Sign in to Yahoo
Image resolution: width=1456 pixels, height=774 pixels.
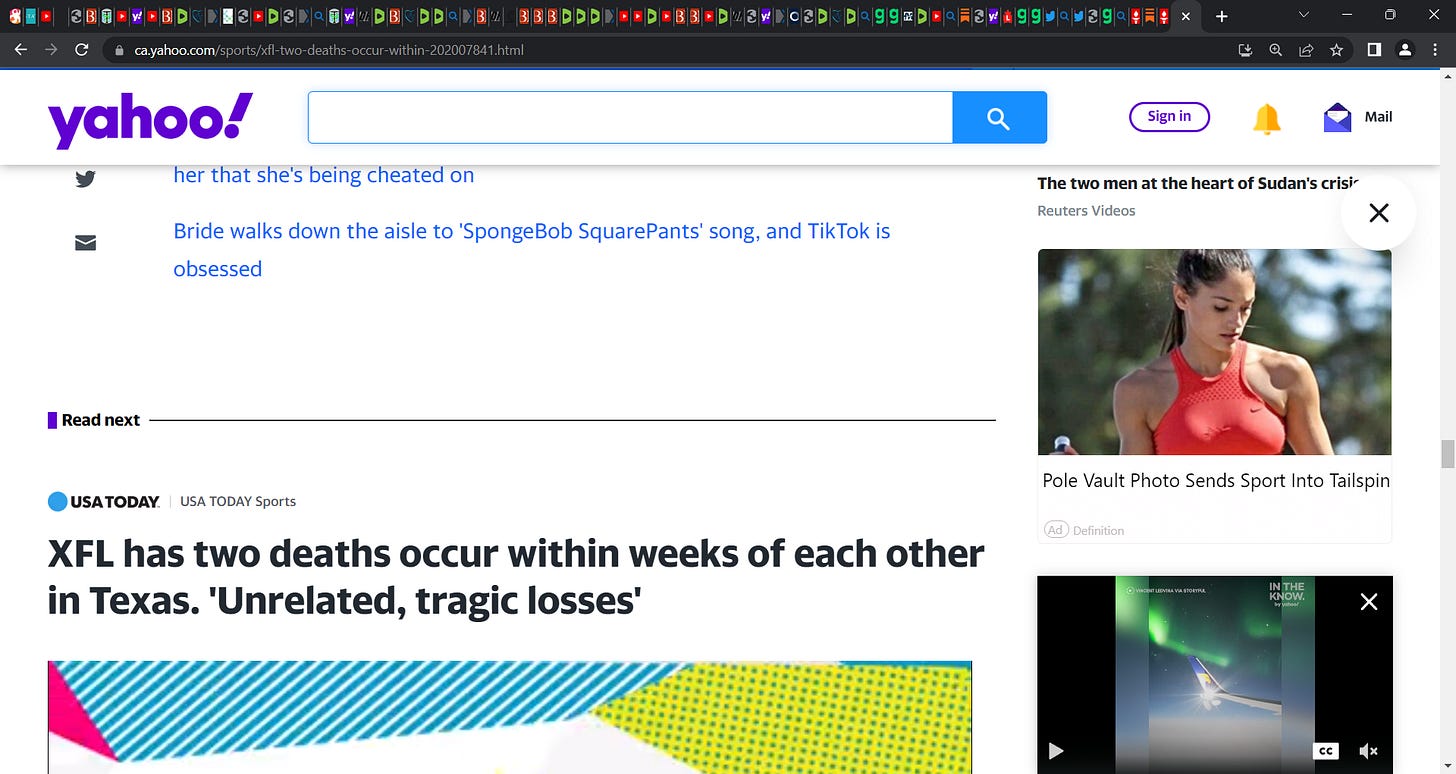click(1169, 117)
